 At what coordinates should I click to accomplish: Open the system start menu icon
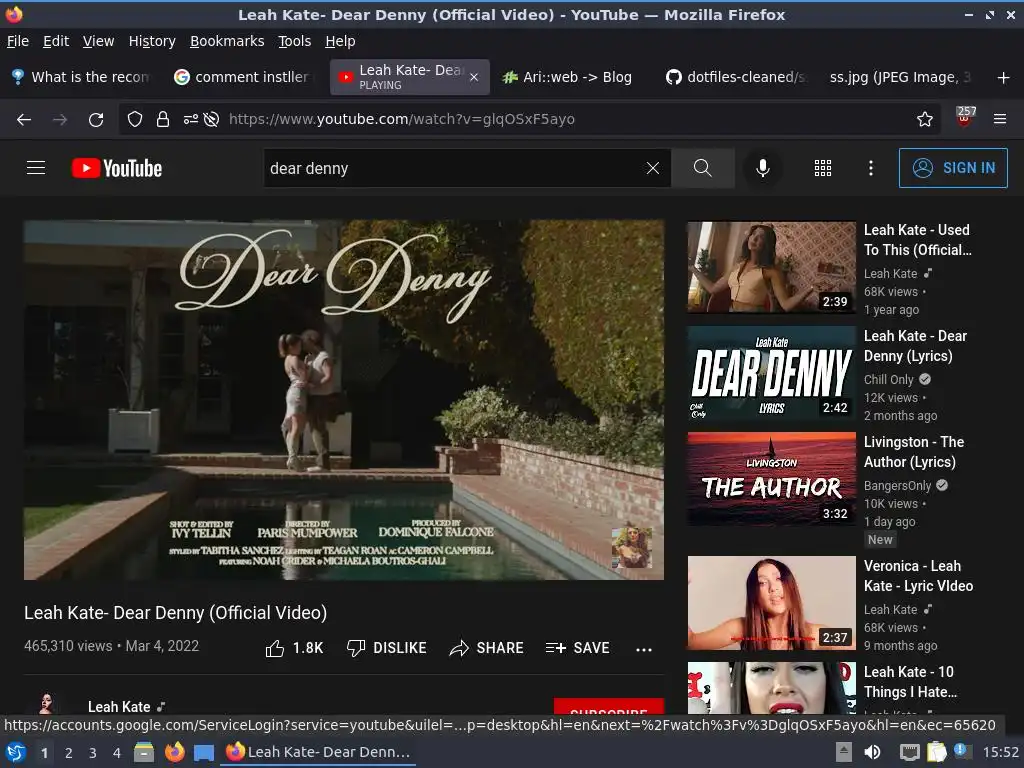(x=15, y=752)
